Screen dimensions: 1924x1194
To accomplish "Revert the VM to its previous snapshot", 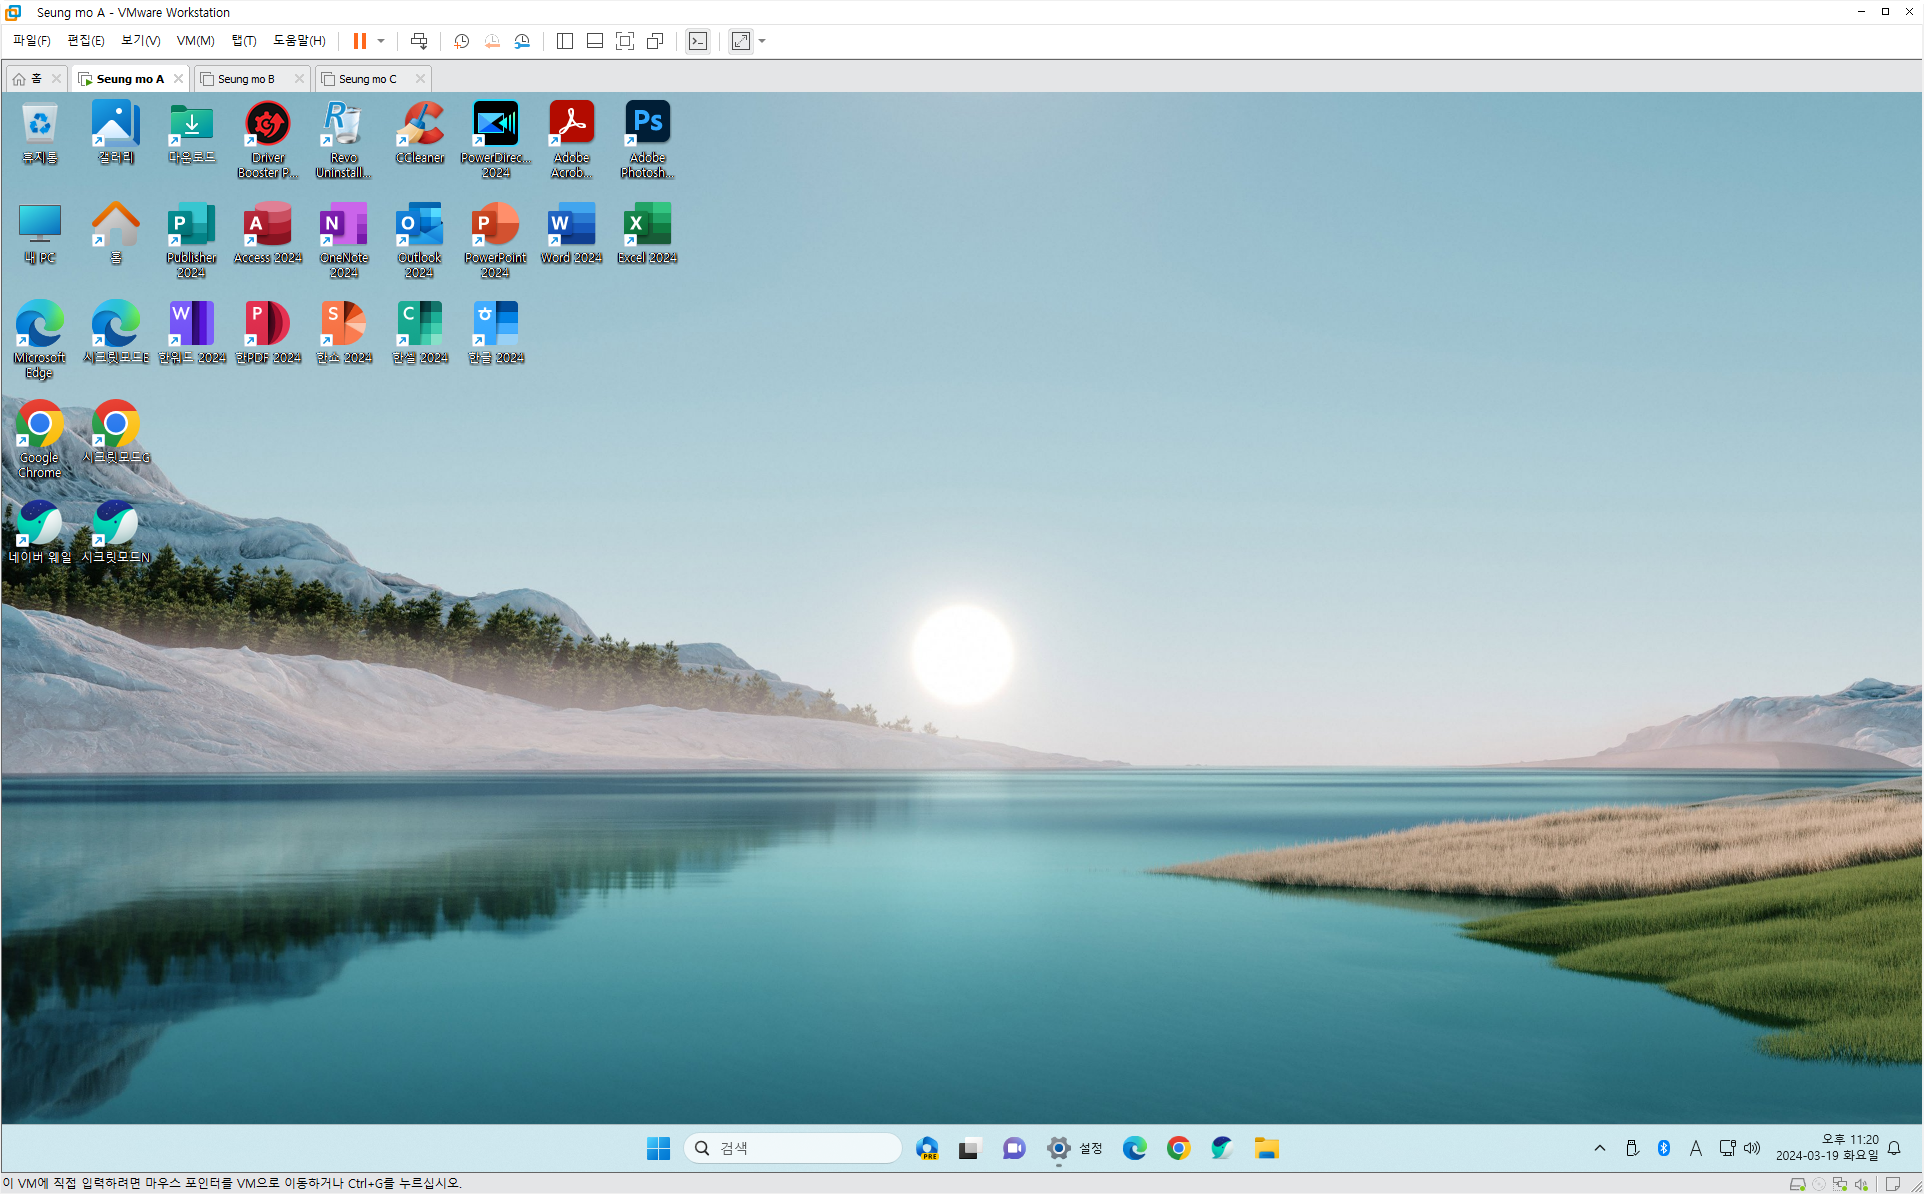I will tap(492, 41).
